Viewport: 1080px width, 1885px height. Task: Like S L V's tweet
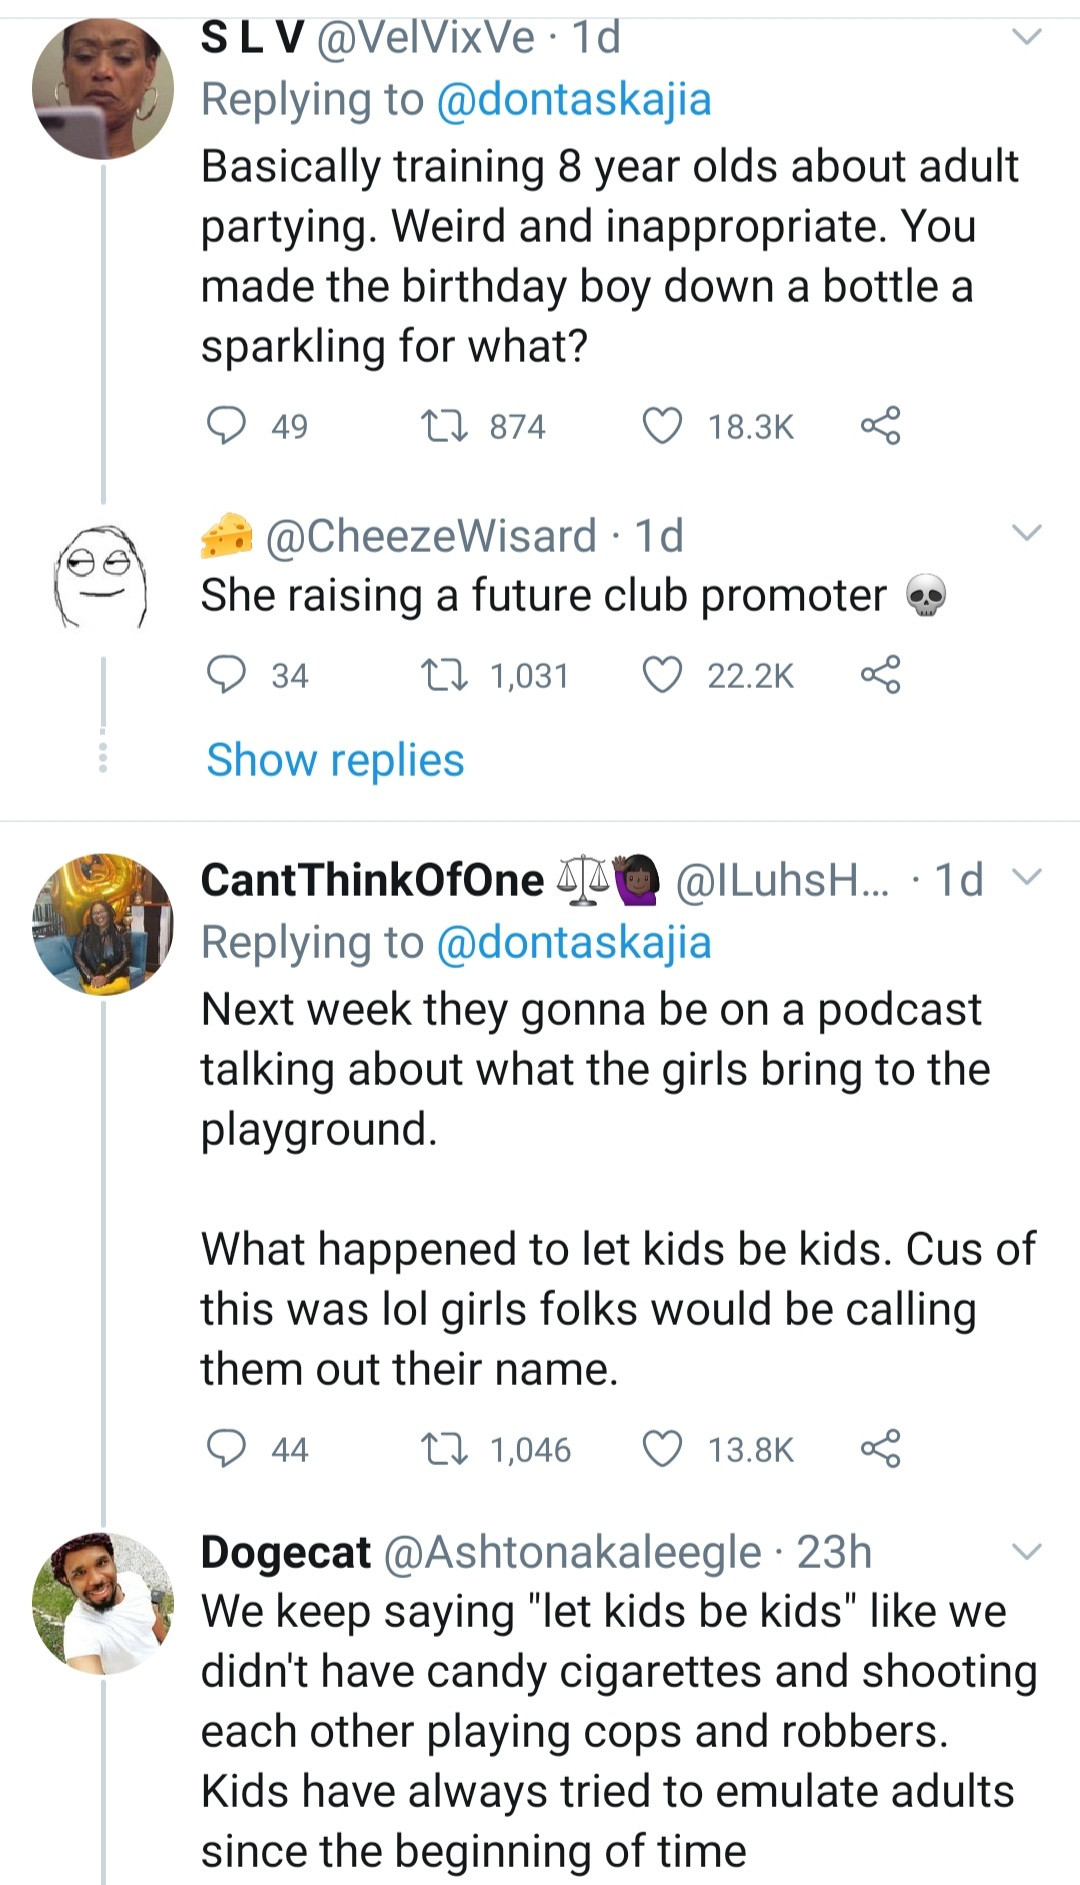click(661, 426)
